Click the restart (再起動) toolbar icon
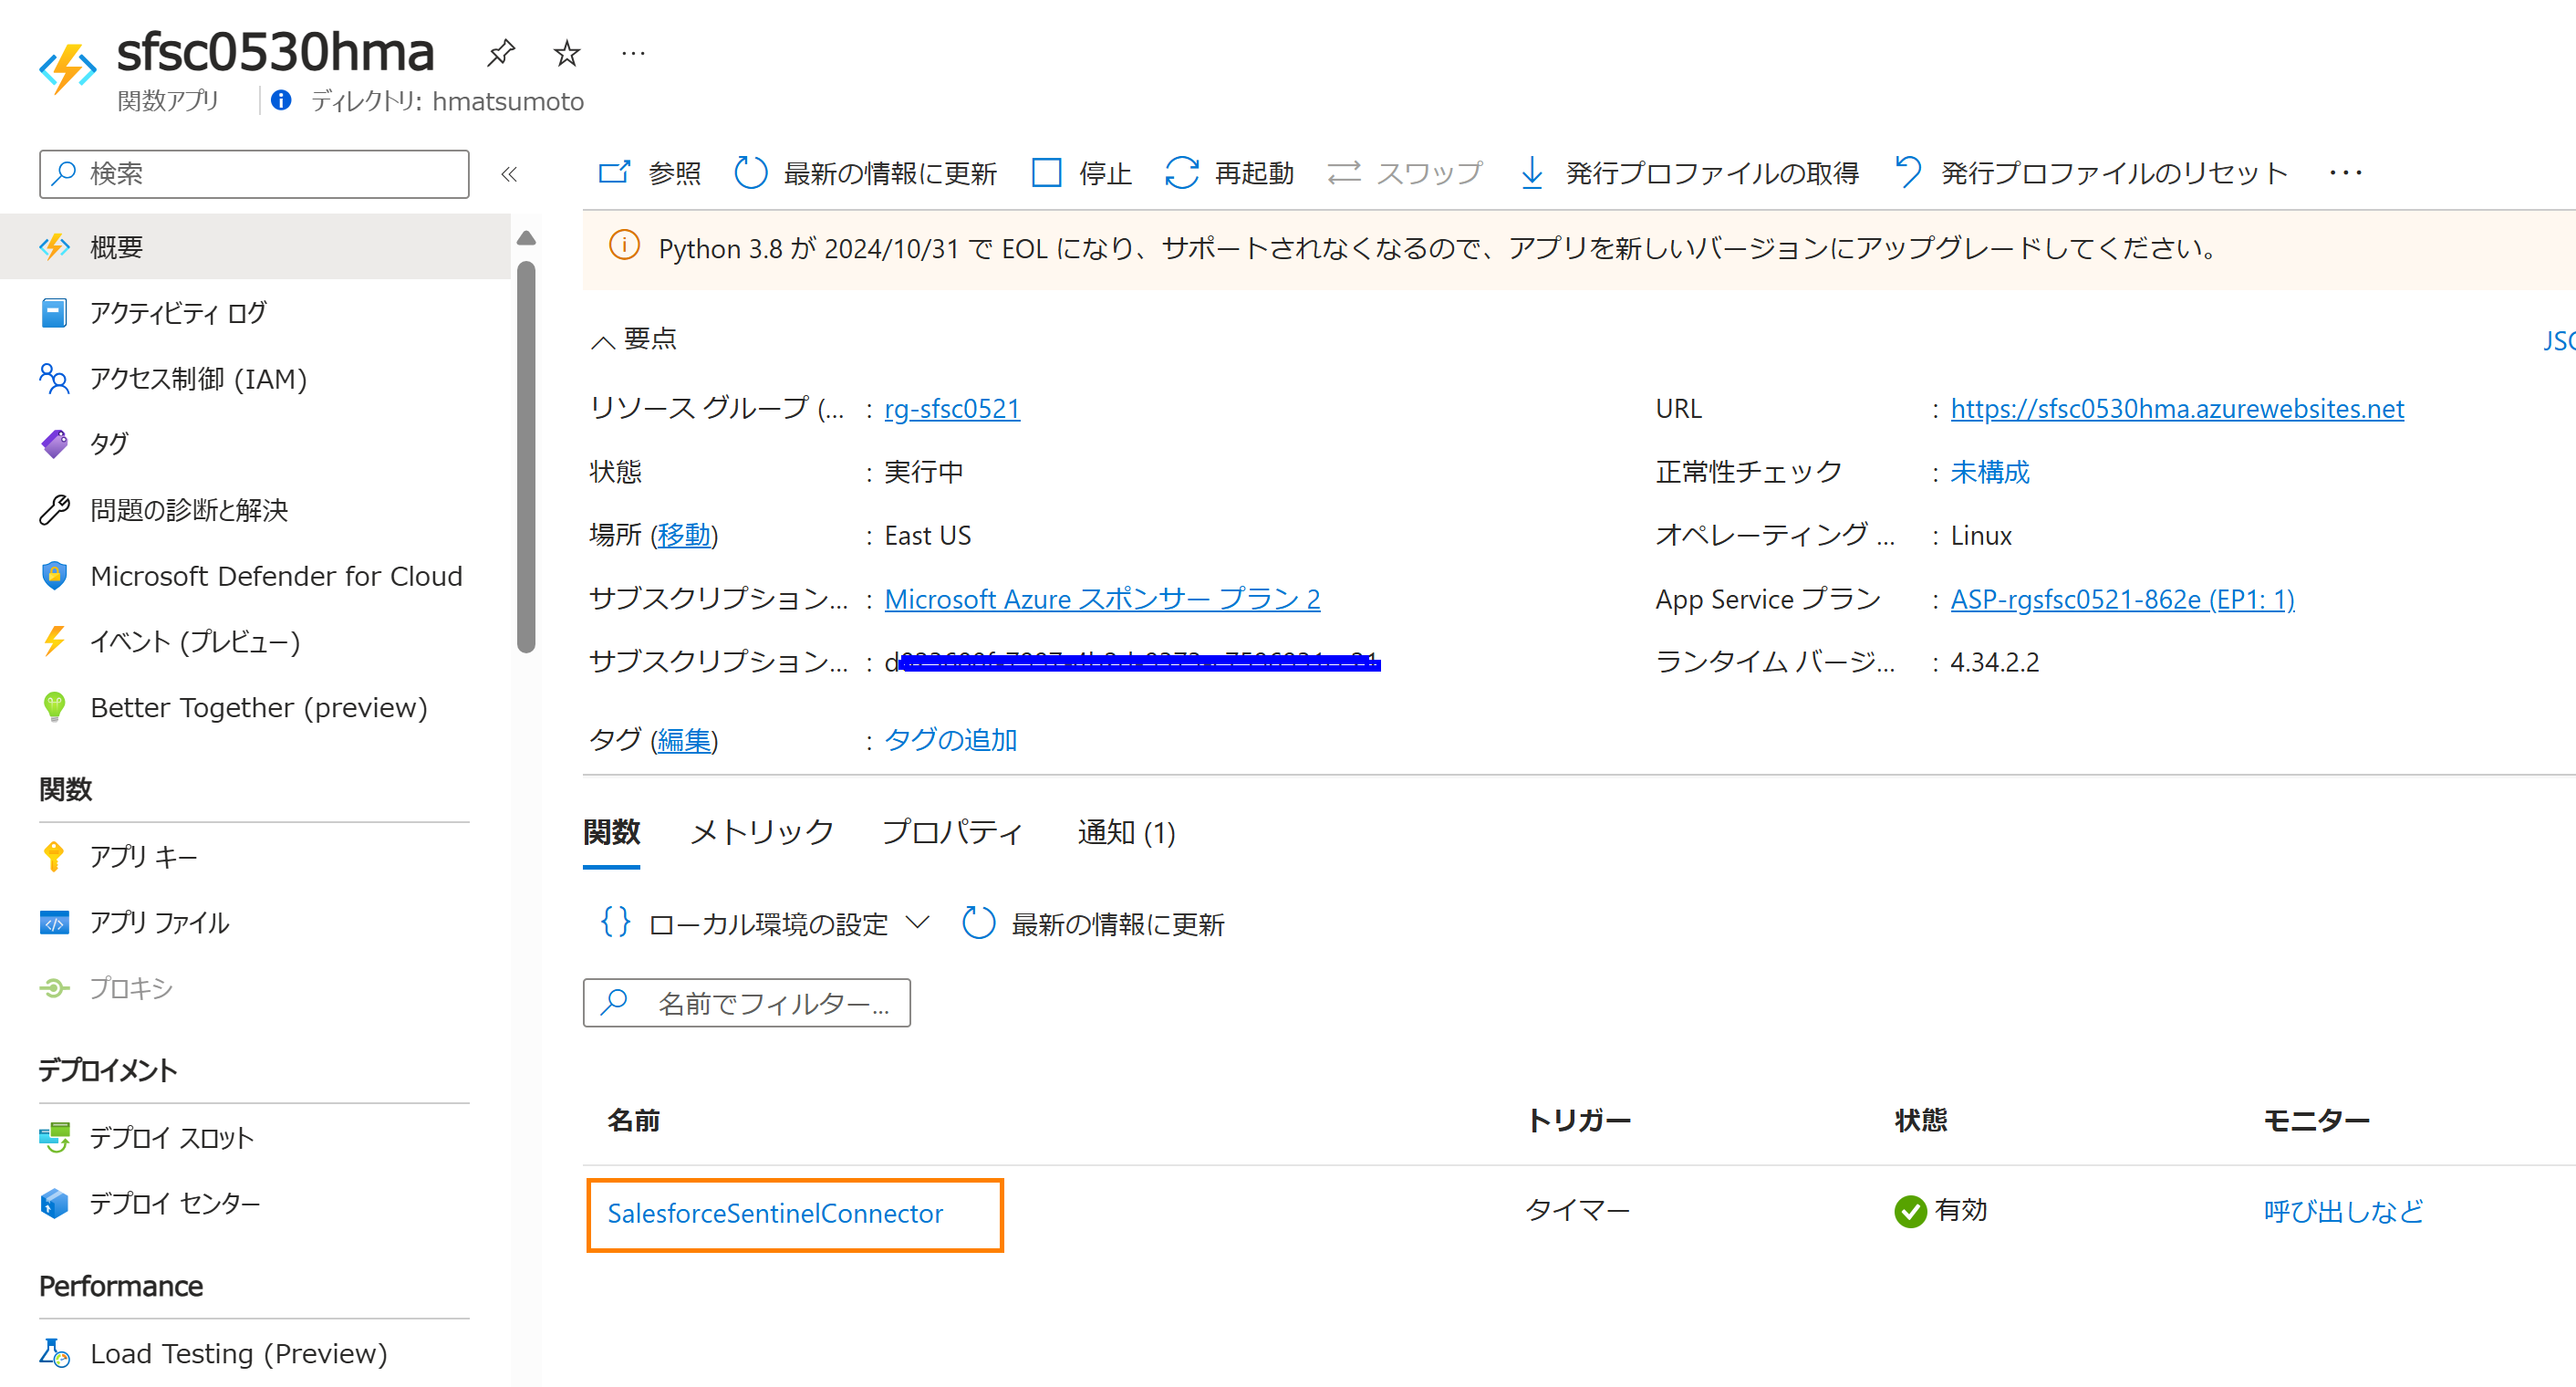The image size is (2576, 1387). [1181, 173]
